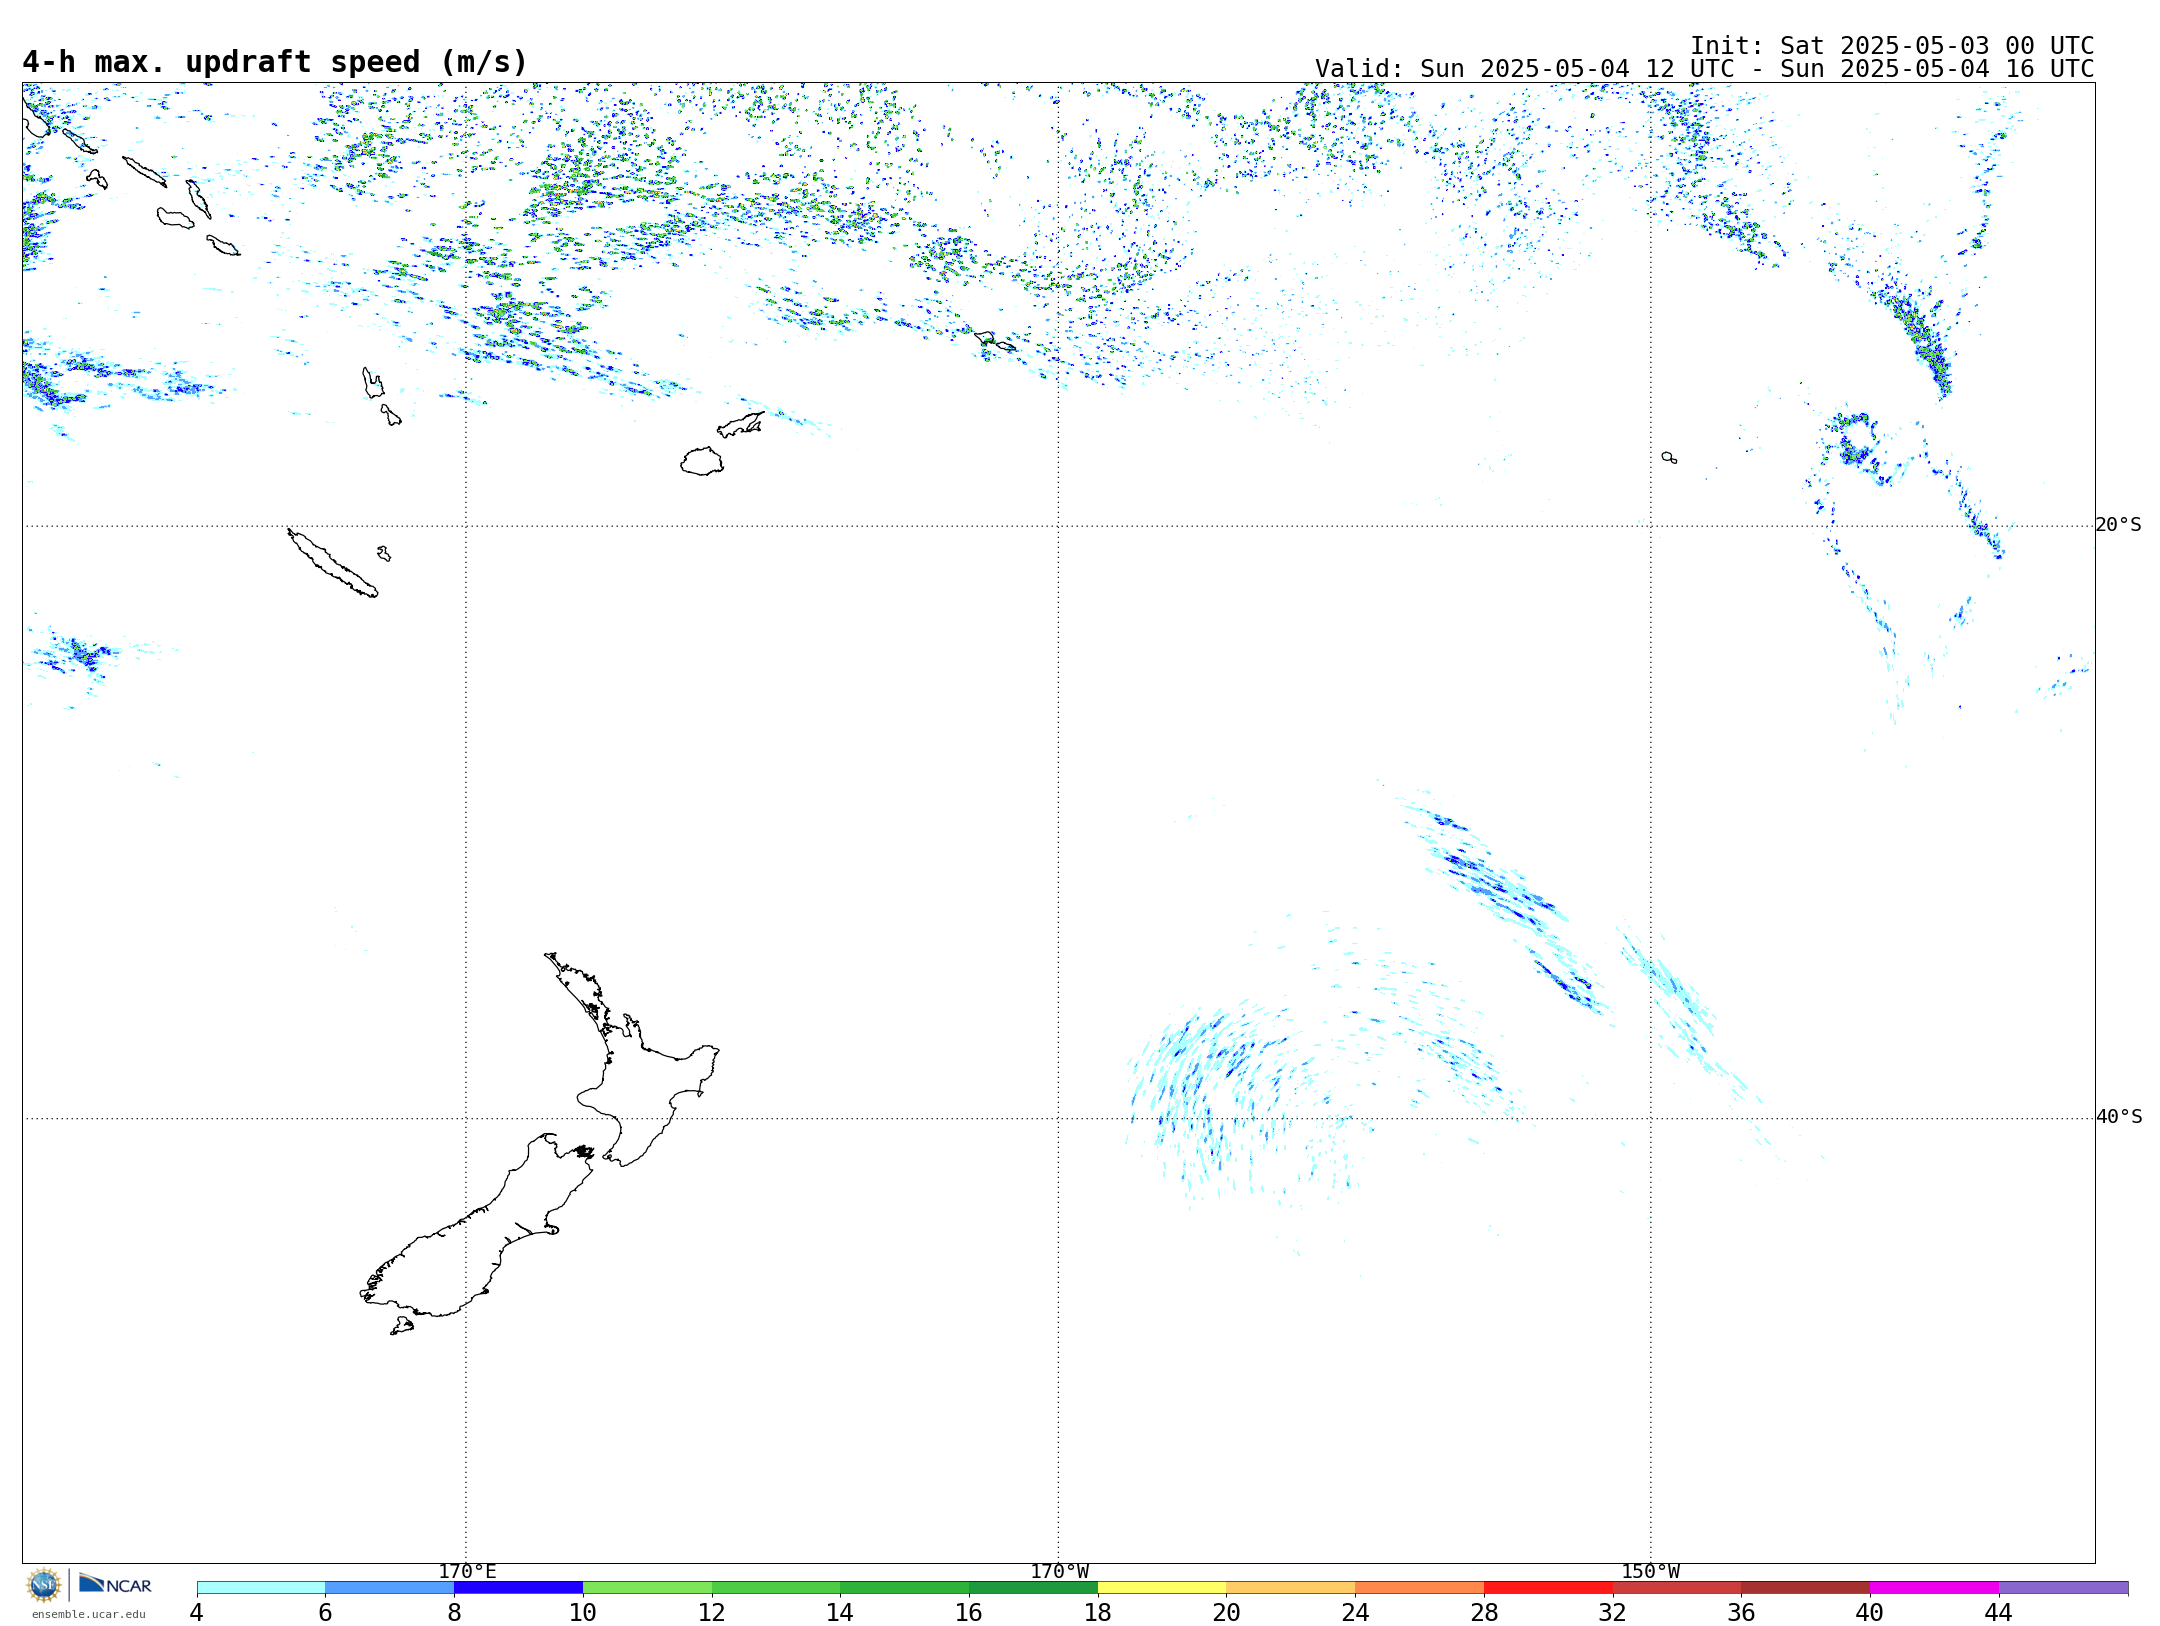Click the colorbar tick label '10'
The width and height of the screenshot is (2160, 1626).
tap(583, 1612)
